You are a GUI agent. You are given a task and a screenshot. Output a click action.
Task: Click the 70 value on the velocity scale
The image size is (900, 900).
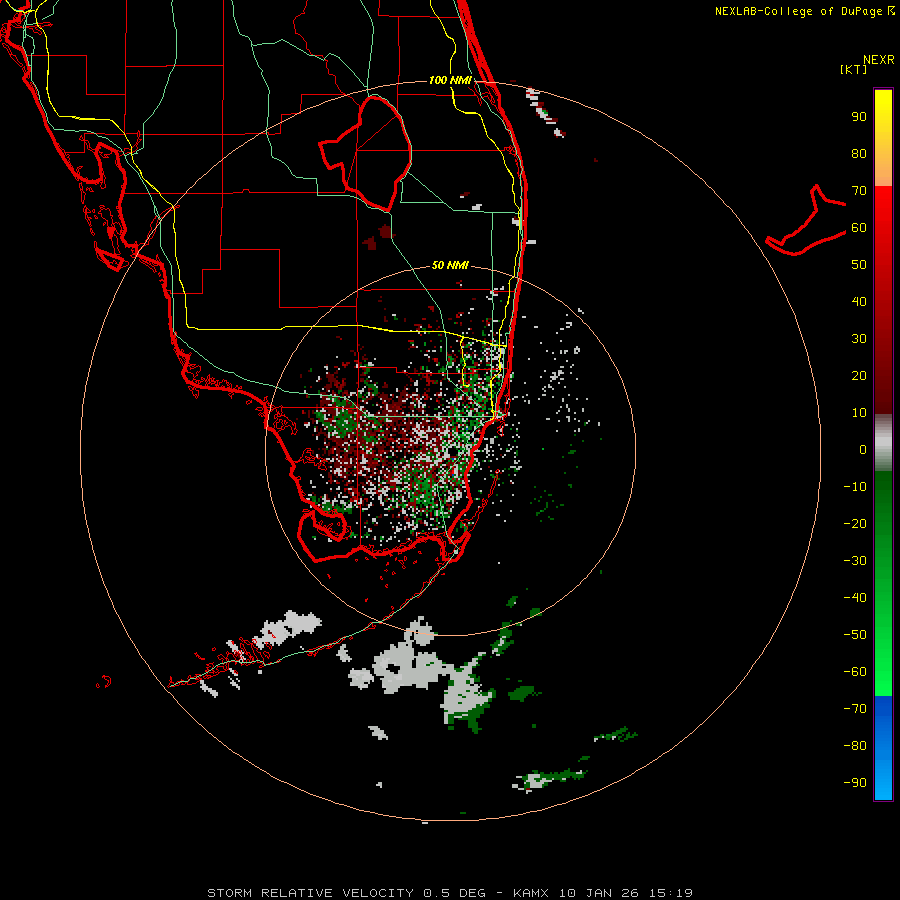[859, 191]
